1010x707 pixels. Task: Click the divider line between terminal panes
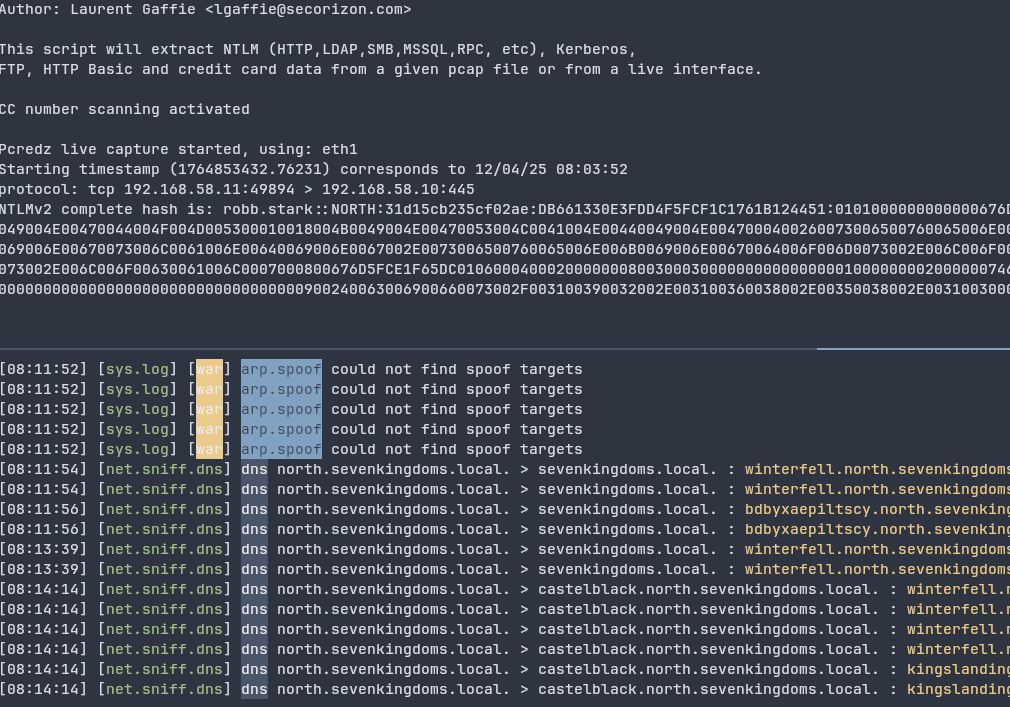tap(400, 348)
